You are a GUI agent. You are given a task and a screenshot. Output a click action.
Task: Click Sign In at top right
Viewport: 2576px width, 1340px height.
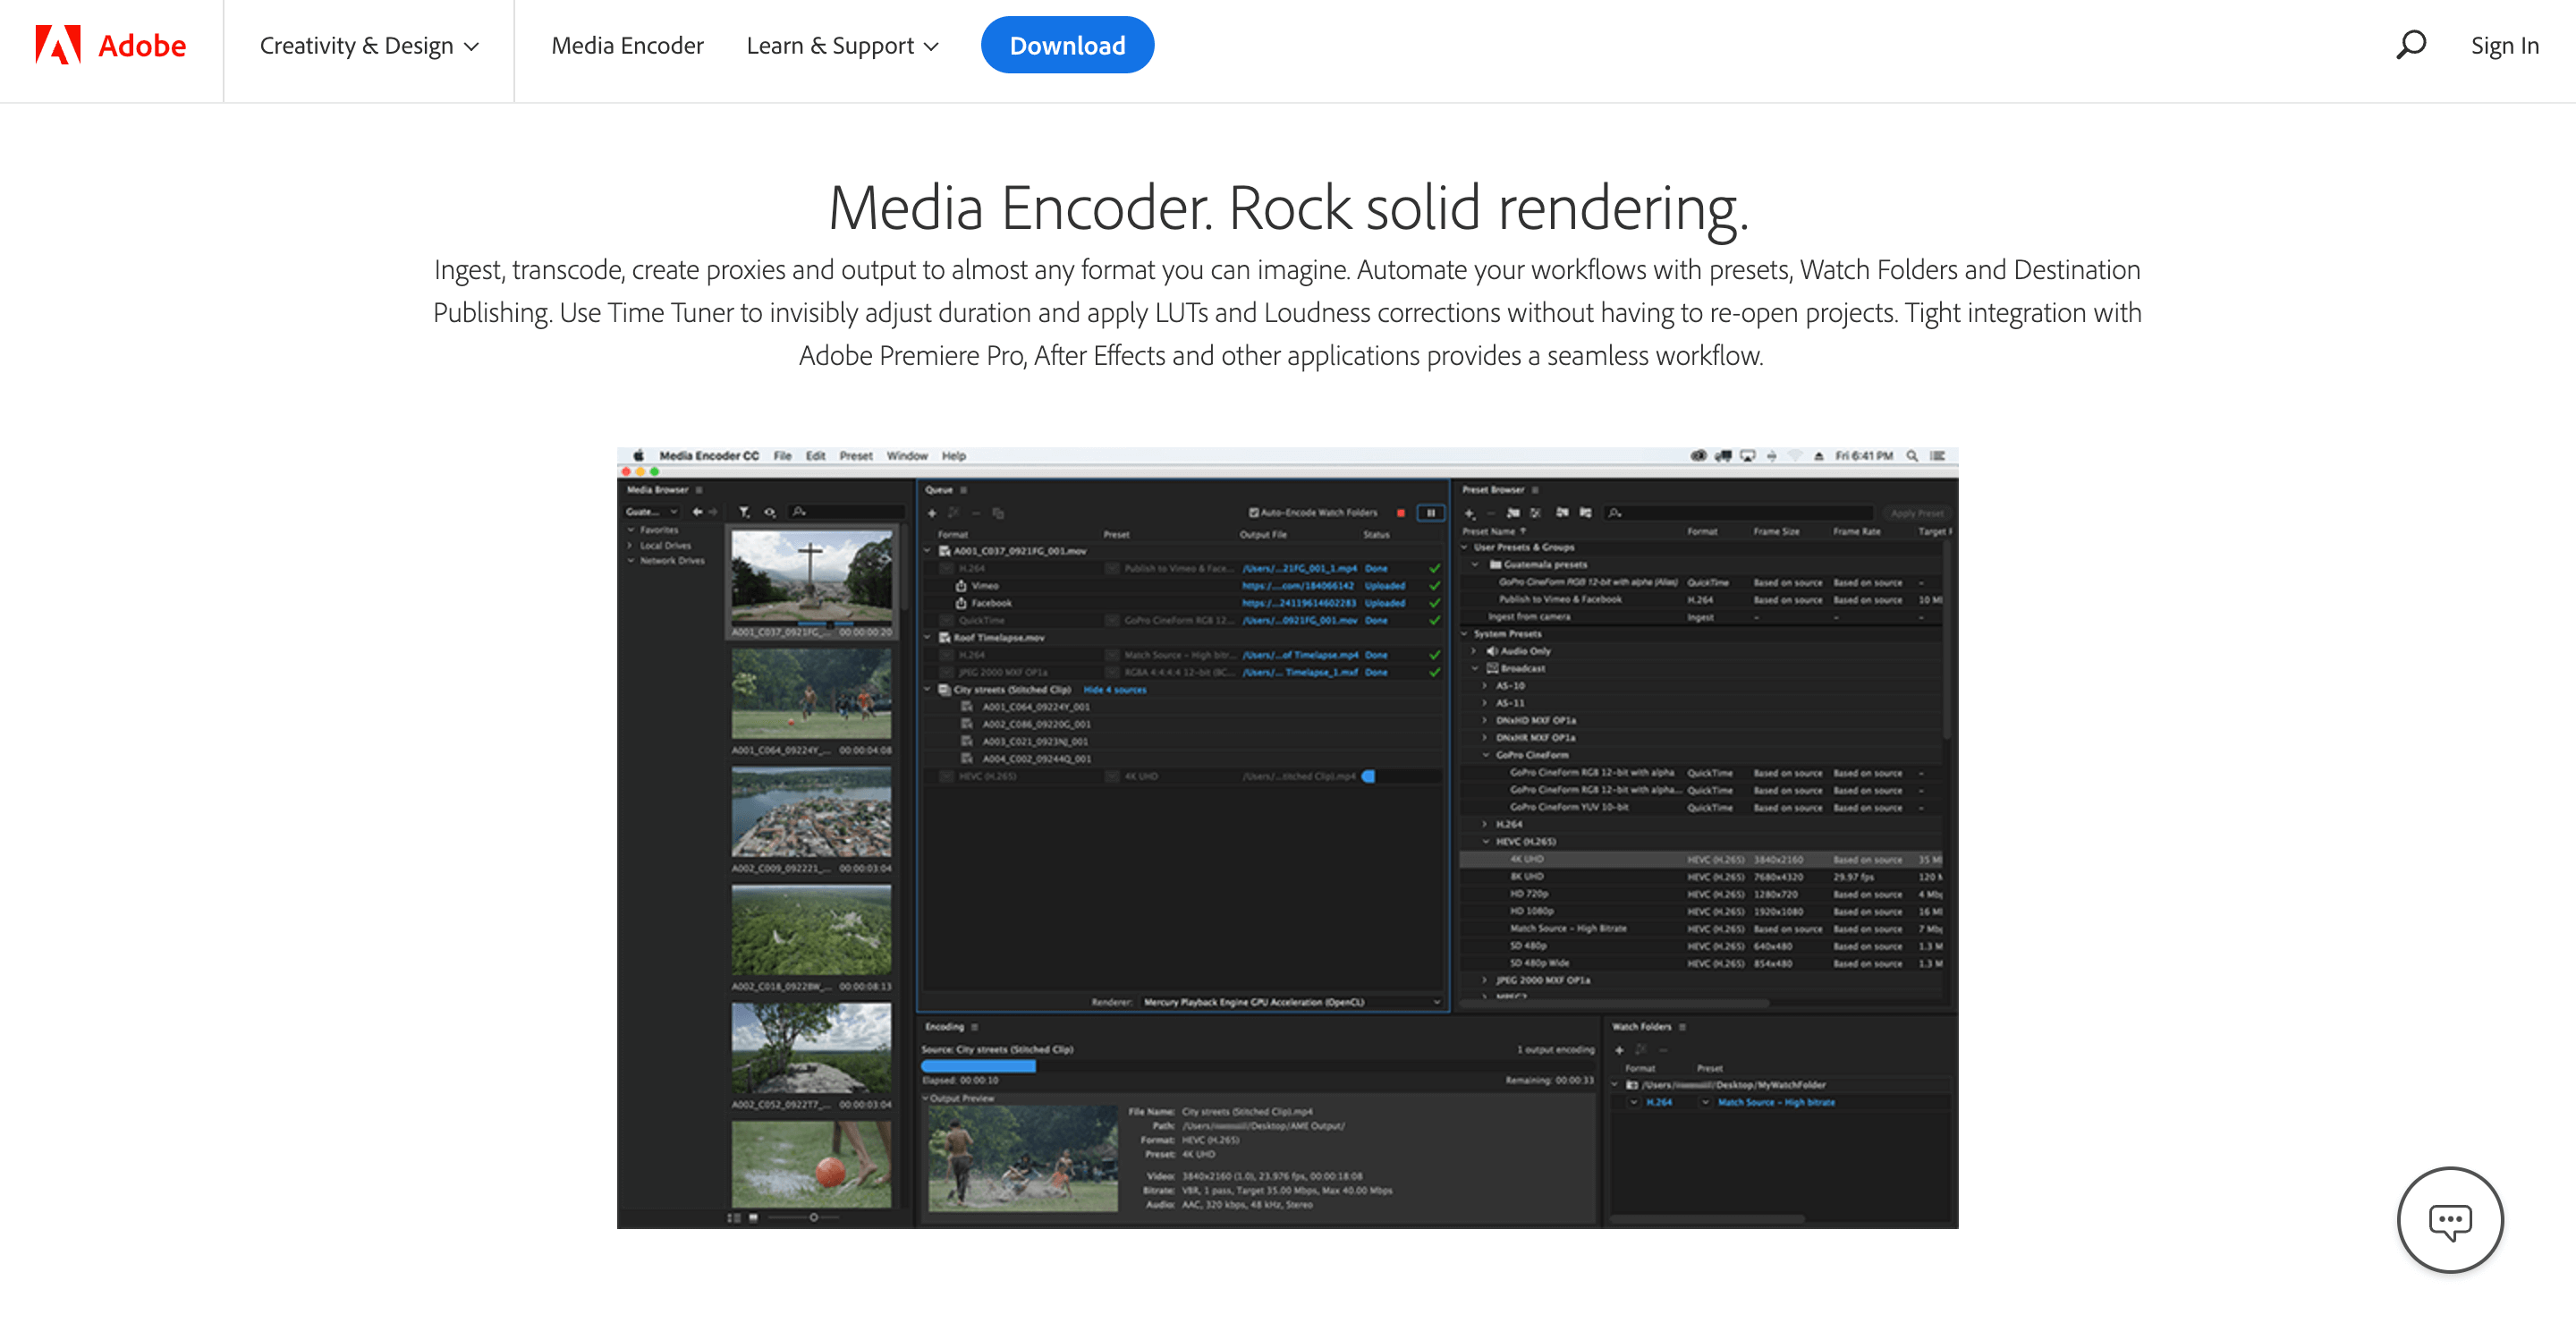point(2504,46)
